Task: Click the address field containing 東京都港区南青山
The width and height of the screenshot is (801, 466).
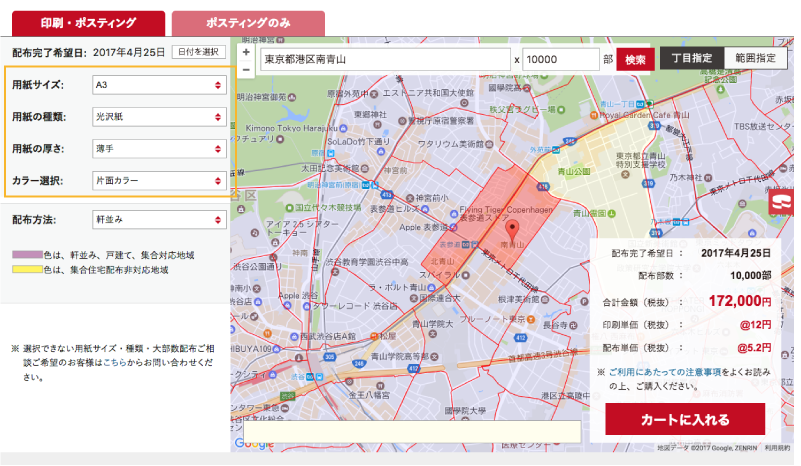Action: [384, 59]
